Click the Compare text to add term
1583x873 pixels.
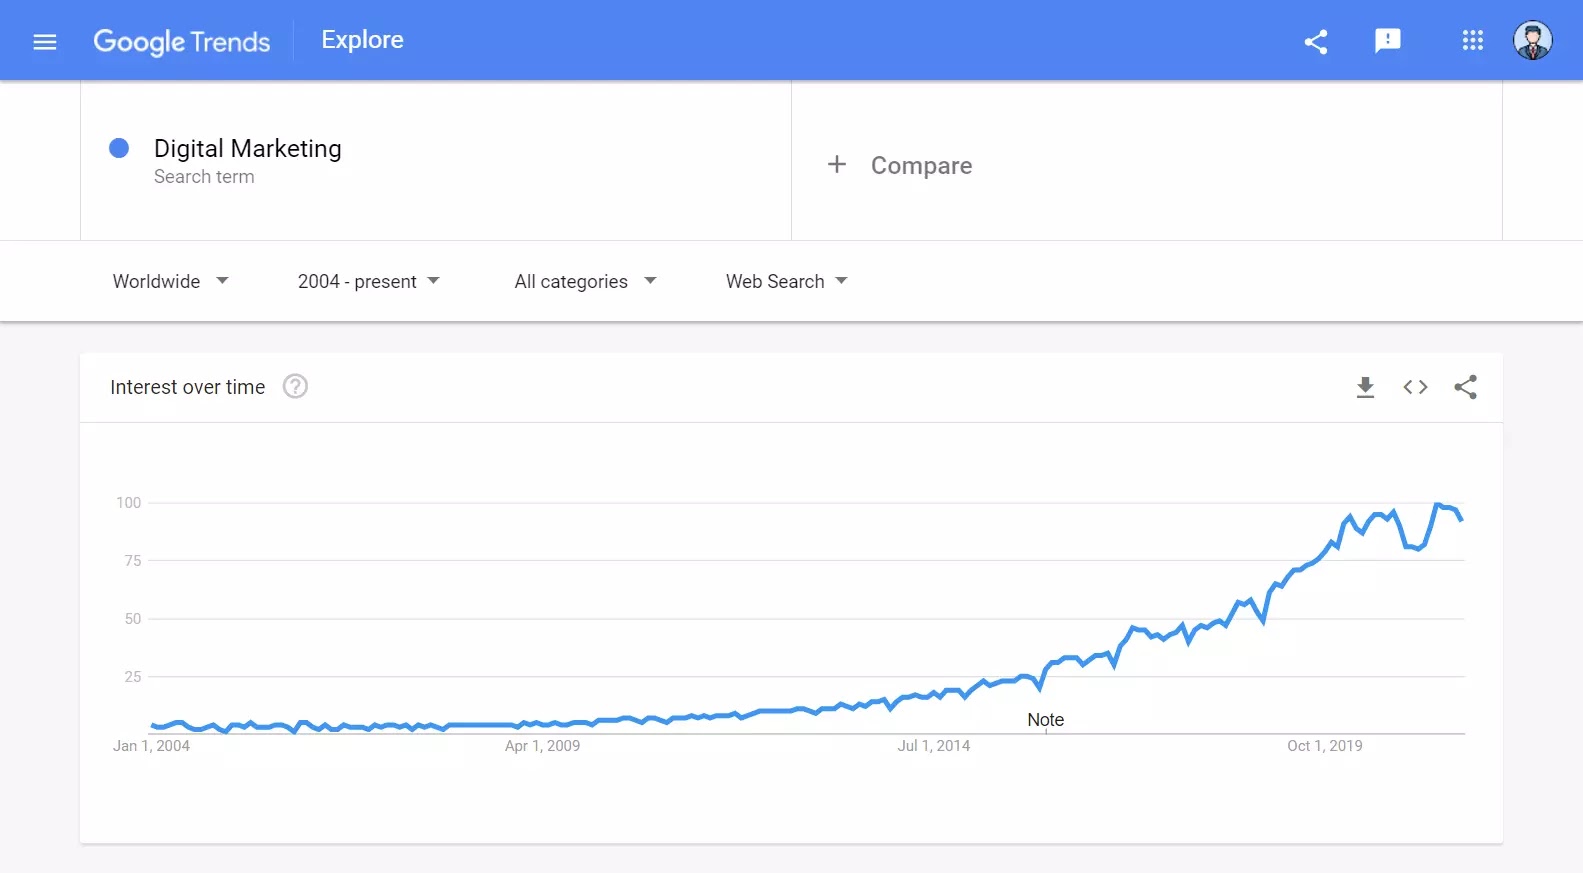921,165
